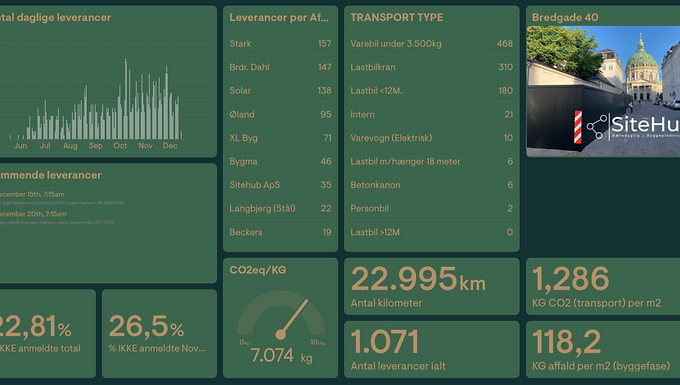Click the CO2eq/KG gauge dial
680x385 pixels.
tap(281, 315)
